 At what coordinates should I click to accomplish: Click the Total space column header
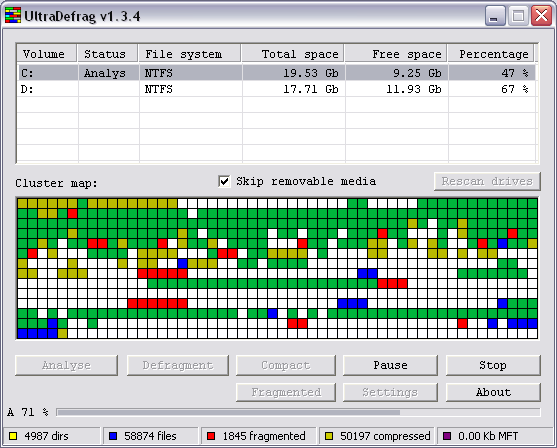[293, 54]
